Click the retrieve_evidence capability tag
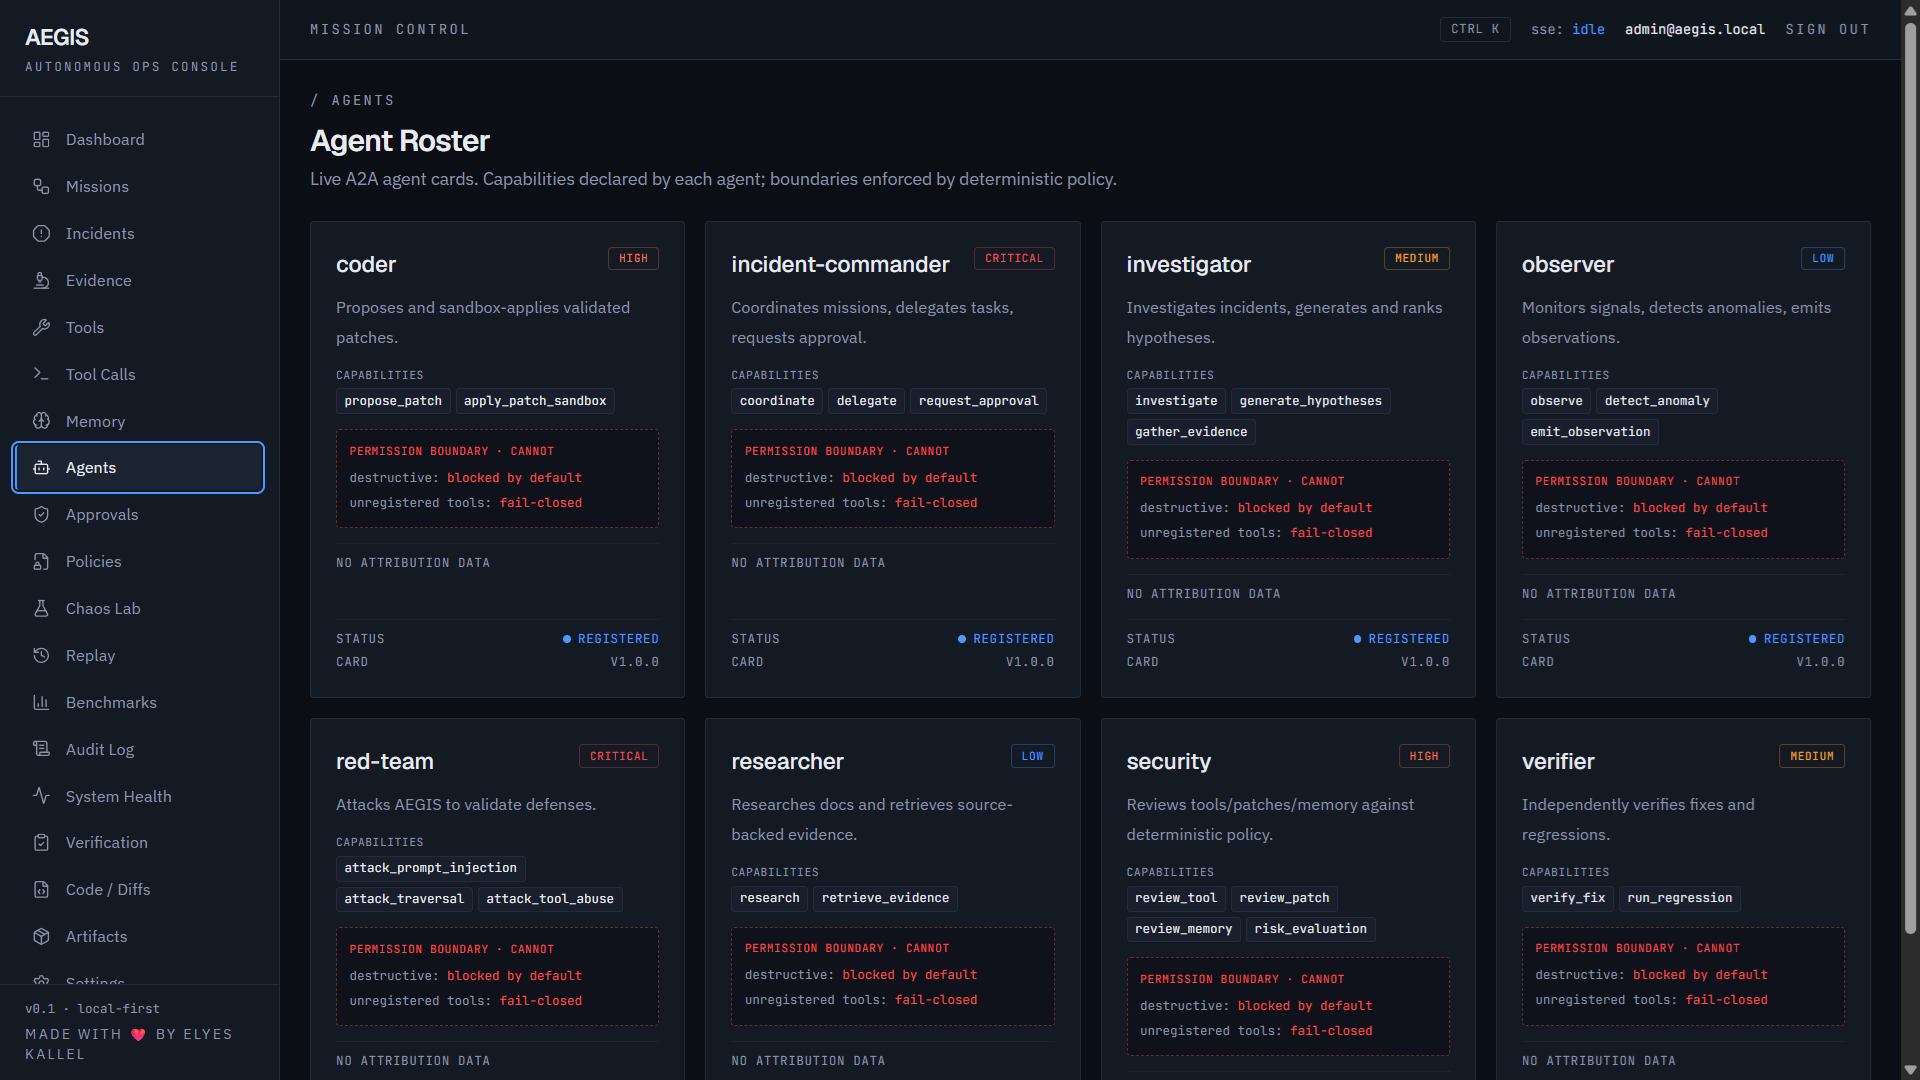The image size is (1920, 1080). pyautogui.click(x=885, y=898)
